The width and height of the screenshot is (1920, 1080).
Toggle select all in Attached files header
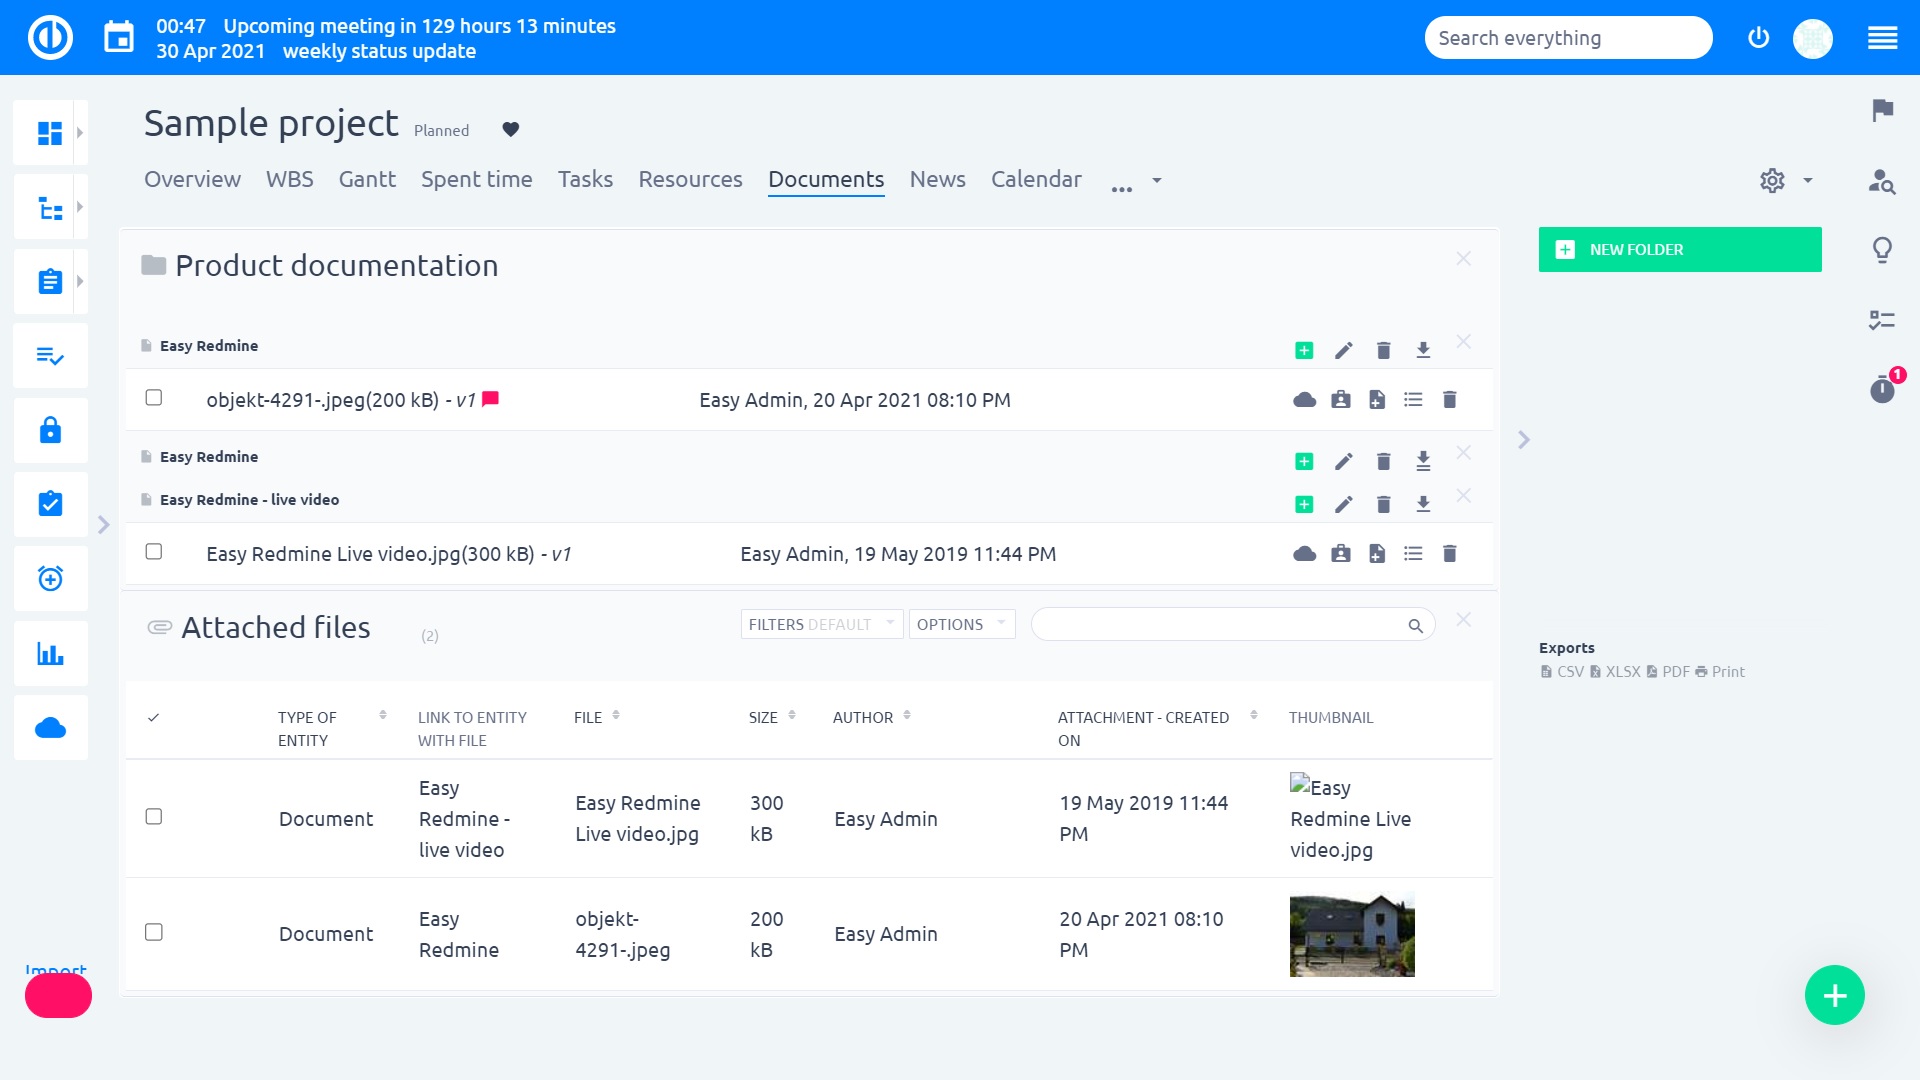153,718
